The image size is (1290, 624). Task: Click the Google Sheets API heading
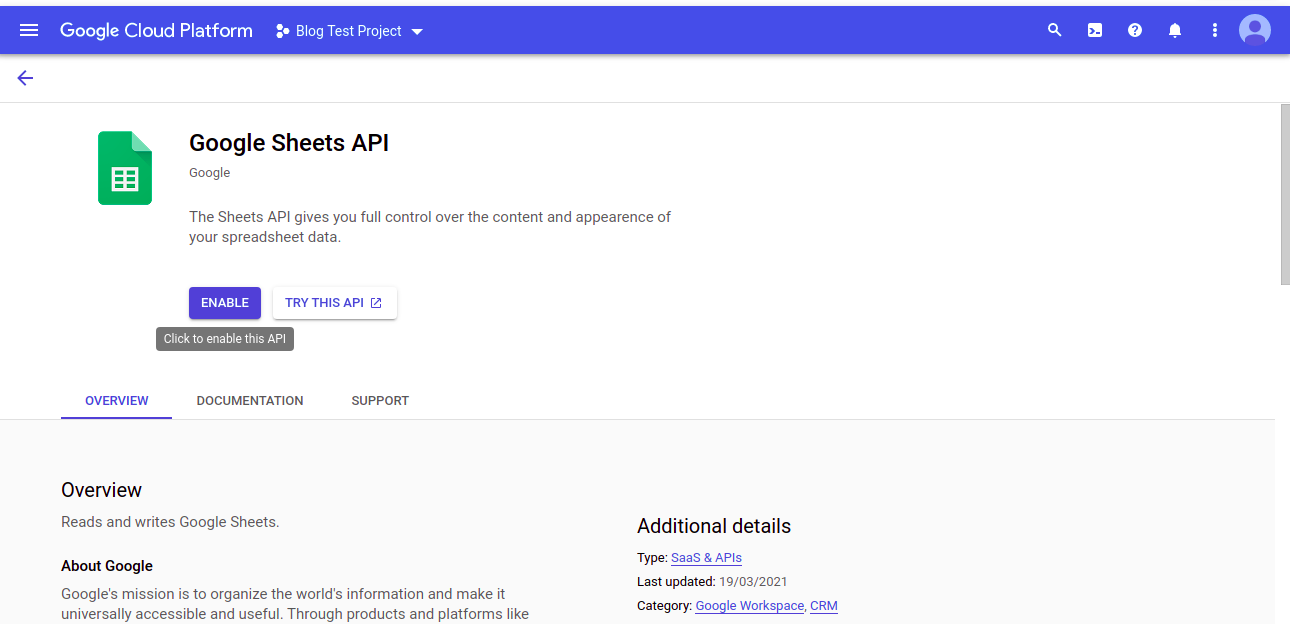click(289, 143)
